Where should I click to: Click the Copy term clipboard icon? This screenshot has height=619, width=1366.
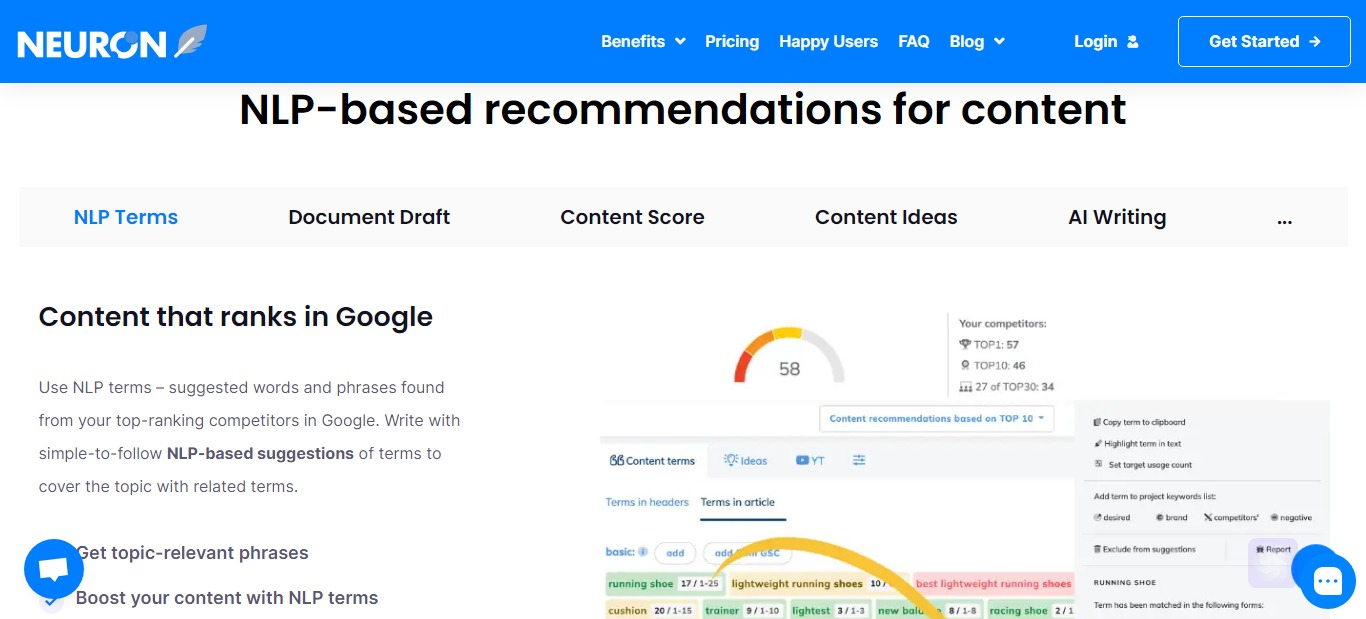(x=1098, y=422)
